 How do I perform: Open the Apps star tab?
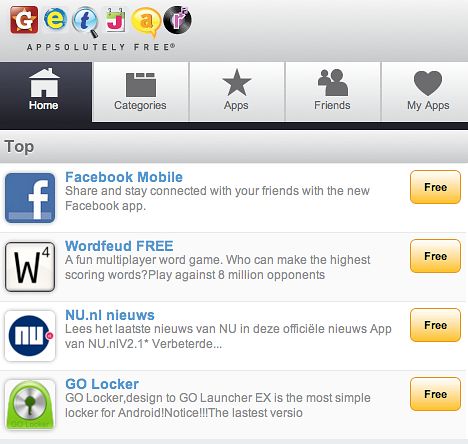pyautogui.click(x=236, y=92)
